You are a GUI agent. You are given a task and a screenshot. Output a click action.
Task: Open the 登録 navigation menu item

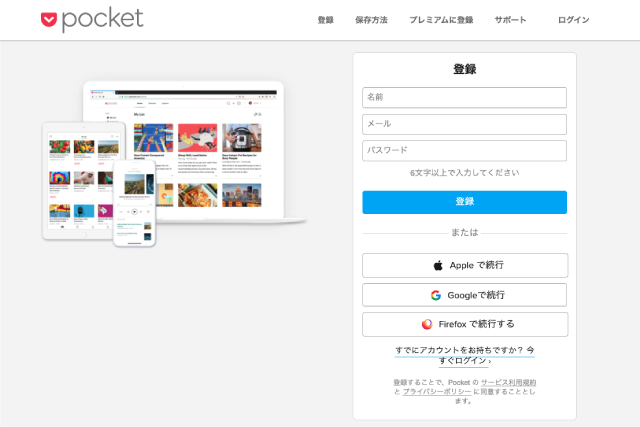click(x=325, y=20)
